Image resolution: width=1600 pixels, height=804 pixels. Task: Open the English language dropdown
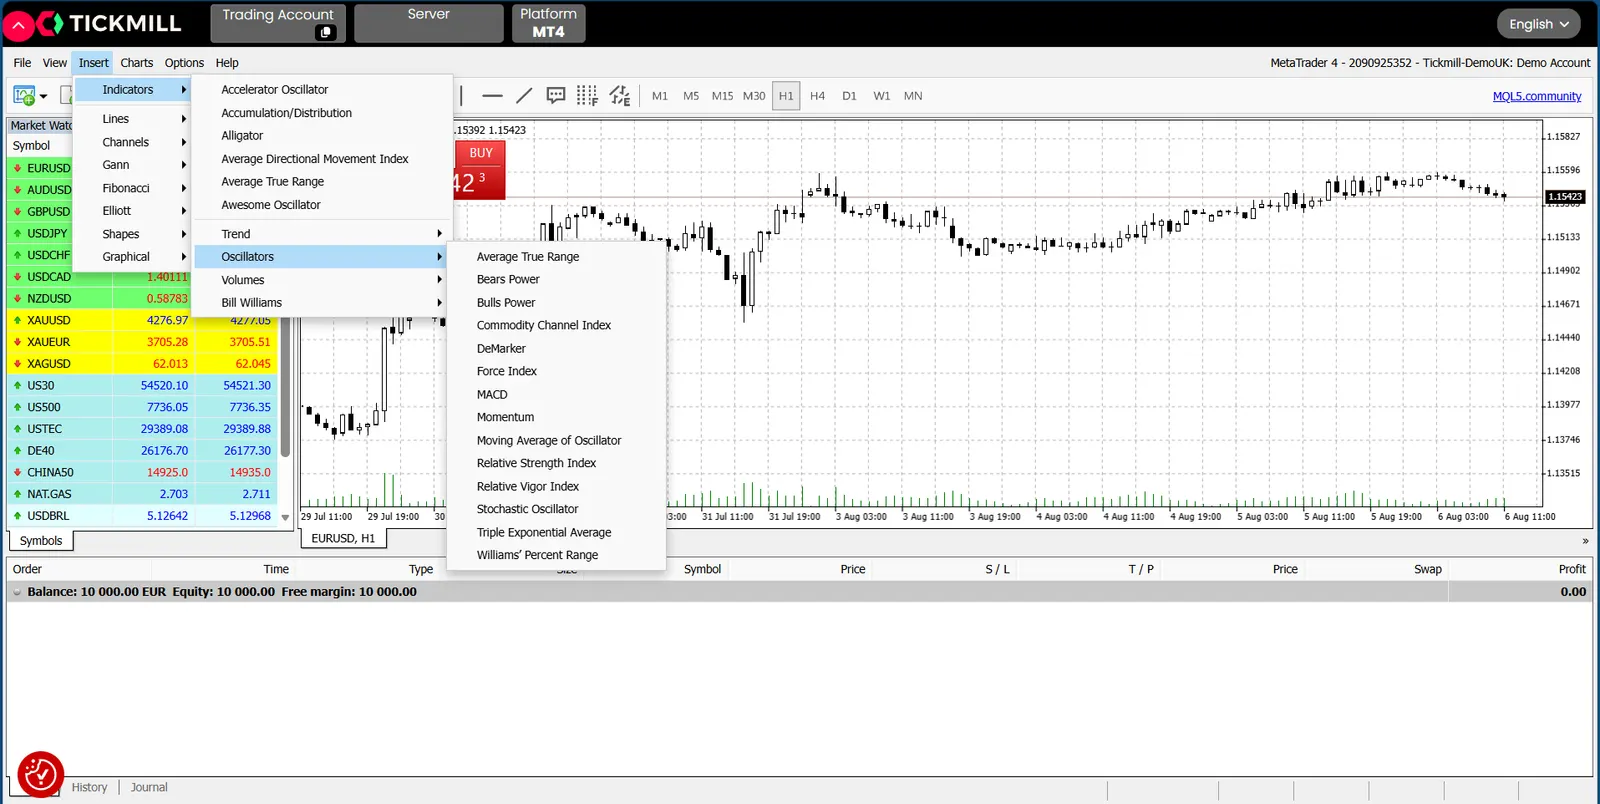(x=1538, y=24)
